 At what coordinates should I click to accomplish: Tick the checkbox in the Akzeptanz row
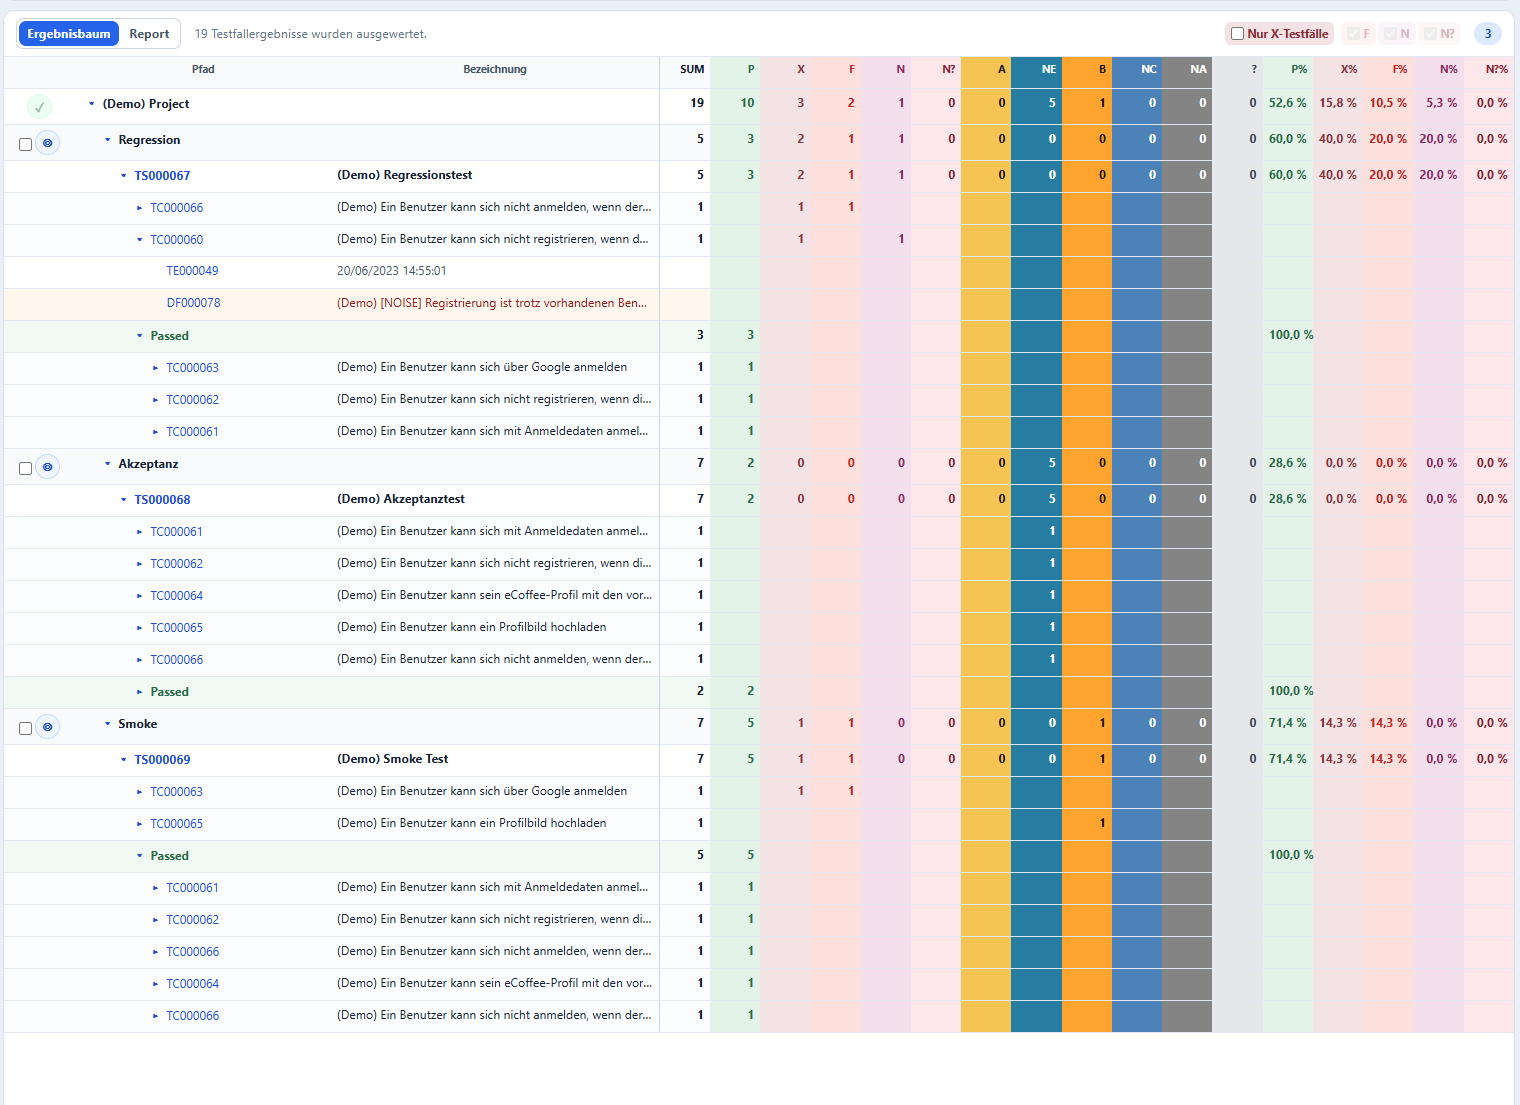[x=25, y=468]
